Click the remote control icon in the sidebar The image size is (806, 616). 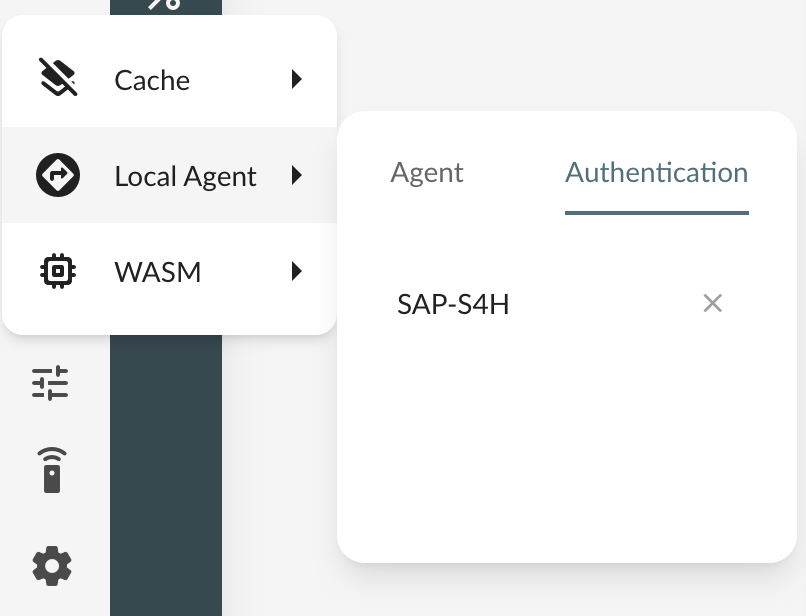[51, 470]
